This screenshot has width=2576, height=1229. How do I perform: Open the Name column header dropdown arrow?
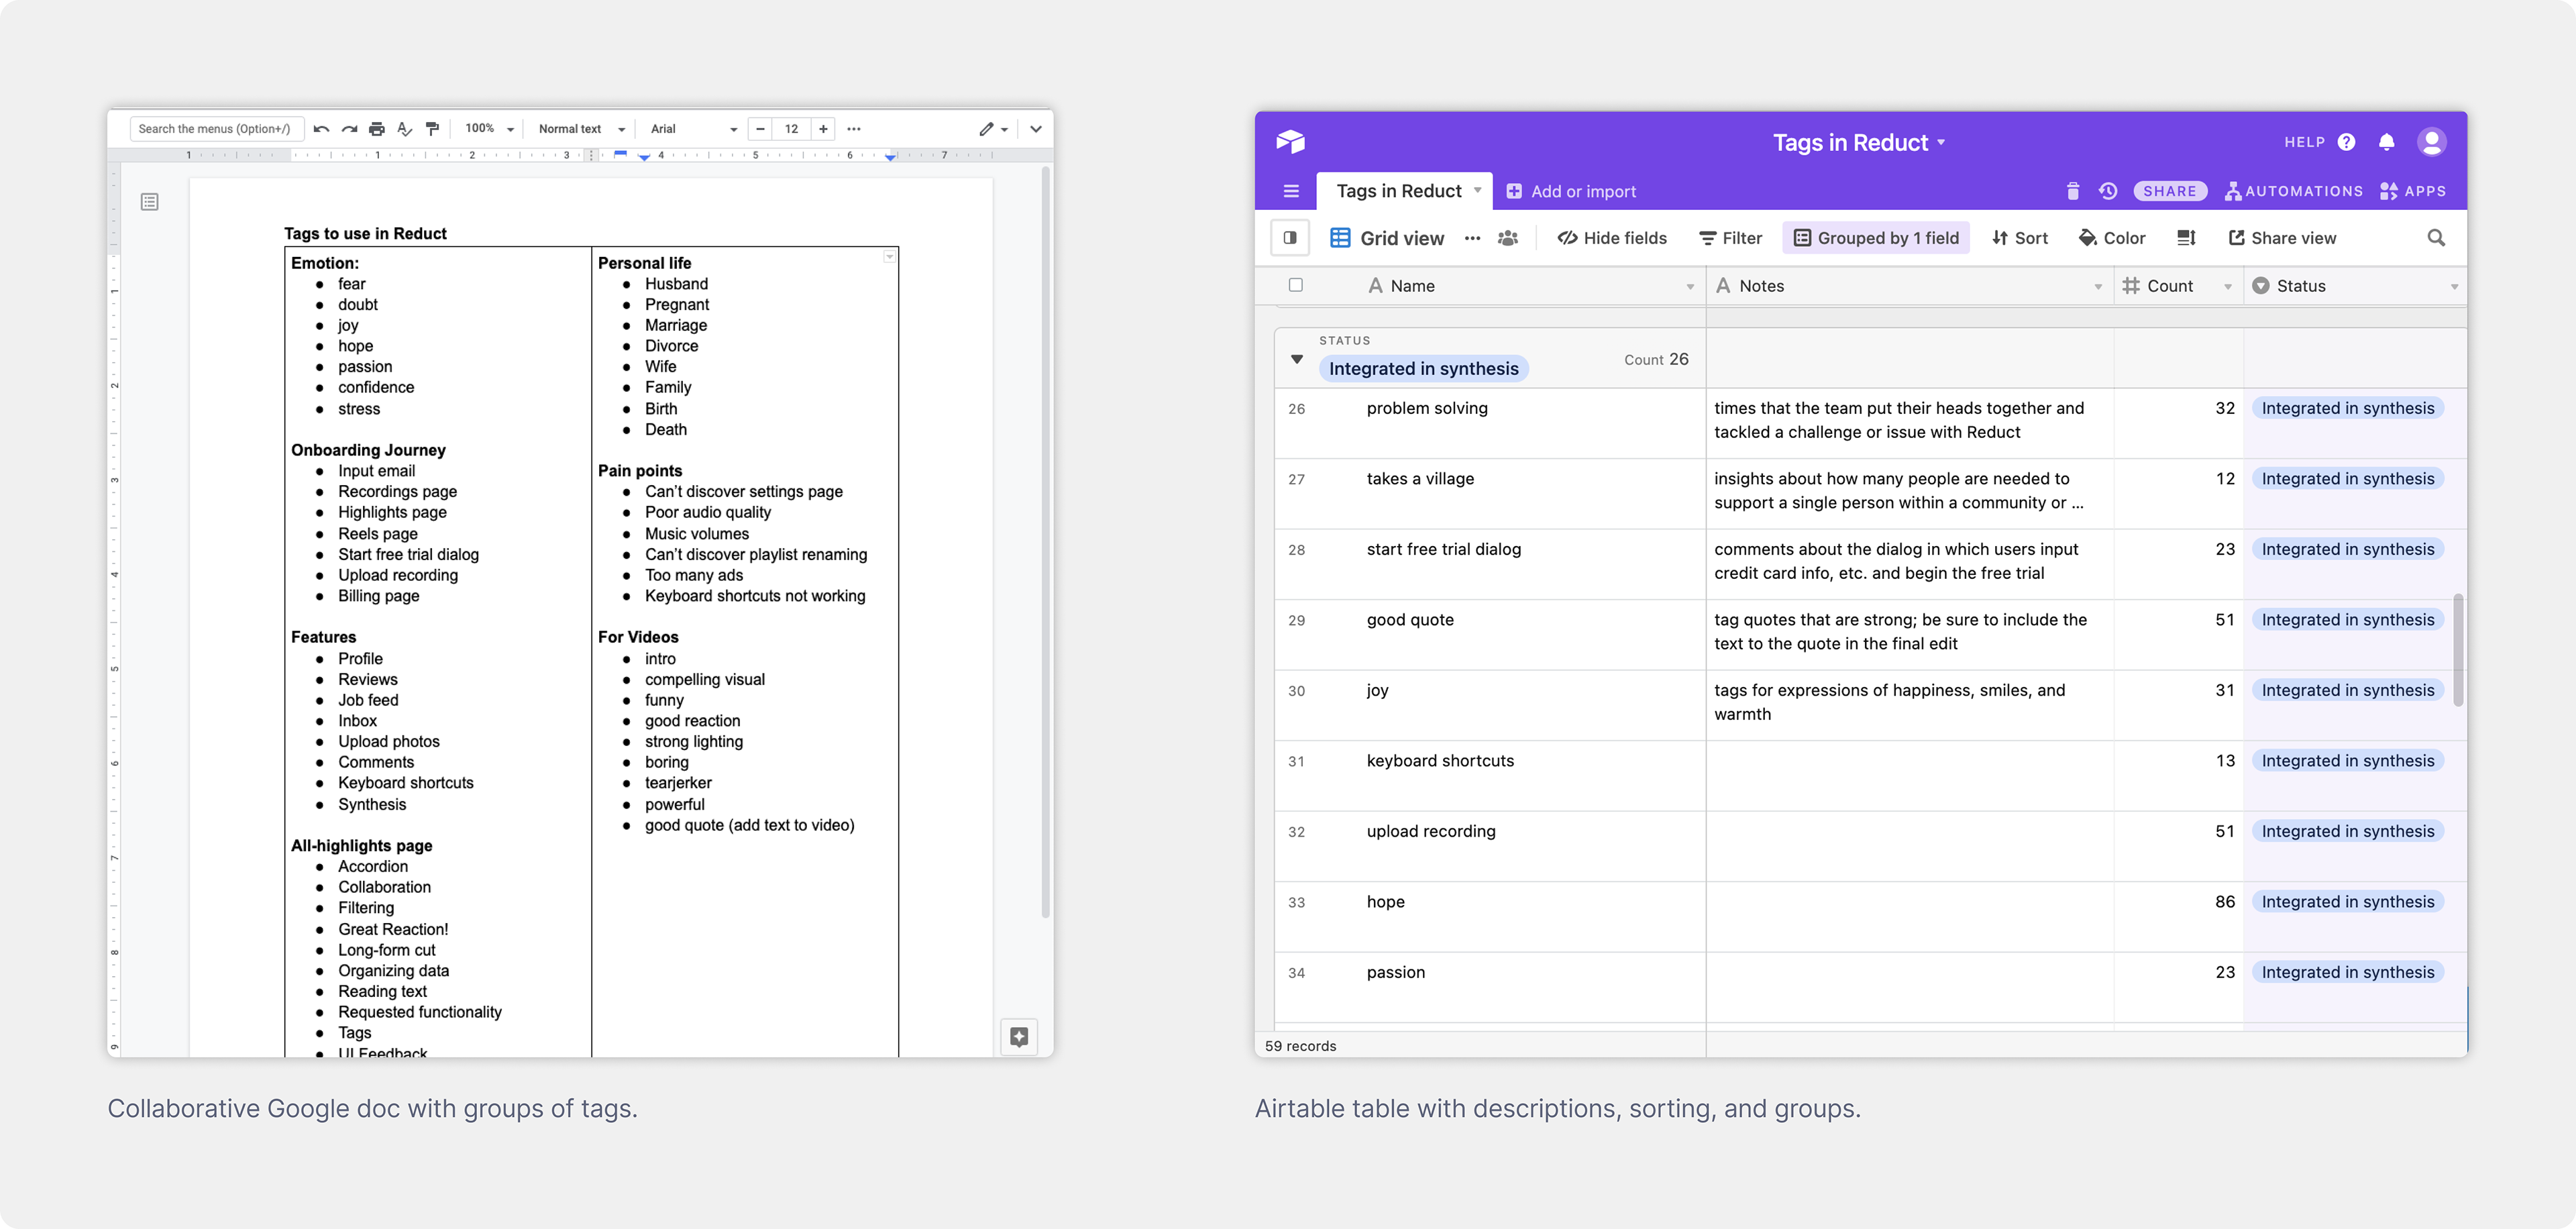(x=1690, y=287)
